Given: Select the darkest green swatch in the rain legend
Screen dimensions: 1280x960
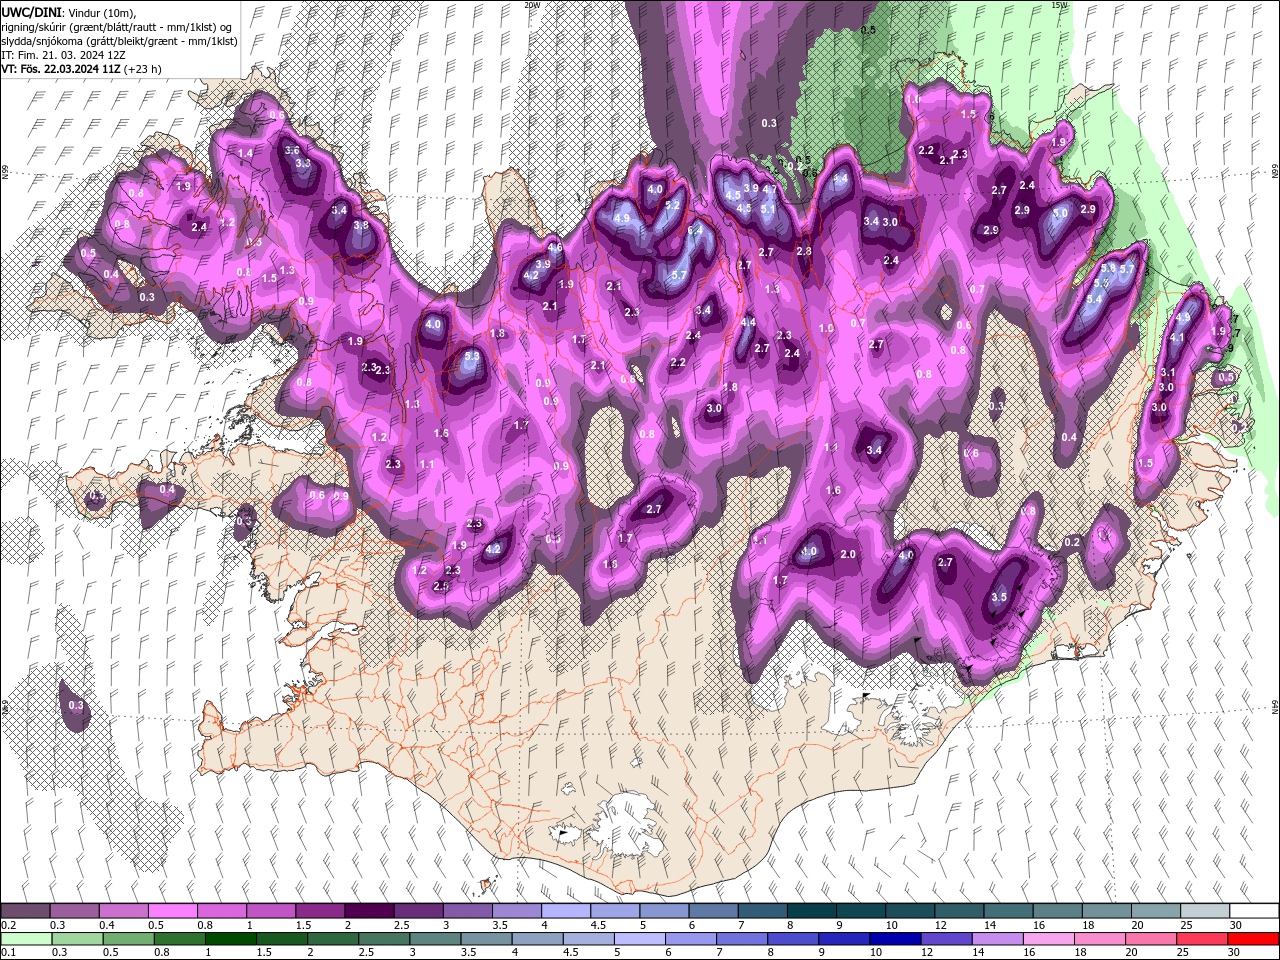Looking at the screenshot, I should pos(230,938).
